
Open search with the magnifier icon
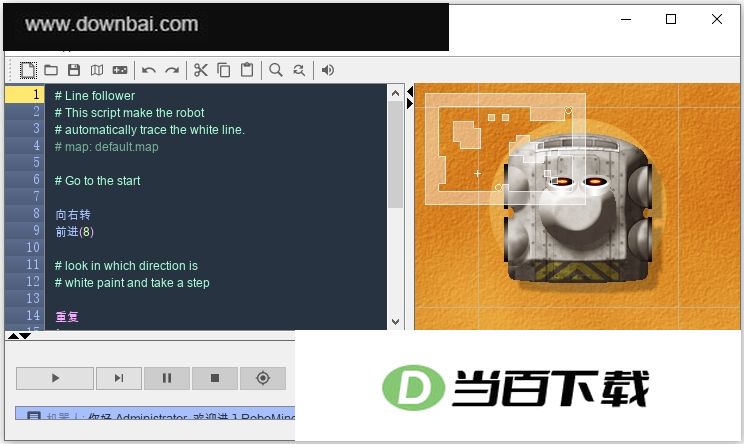tap(276, 70)
